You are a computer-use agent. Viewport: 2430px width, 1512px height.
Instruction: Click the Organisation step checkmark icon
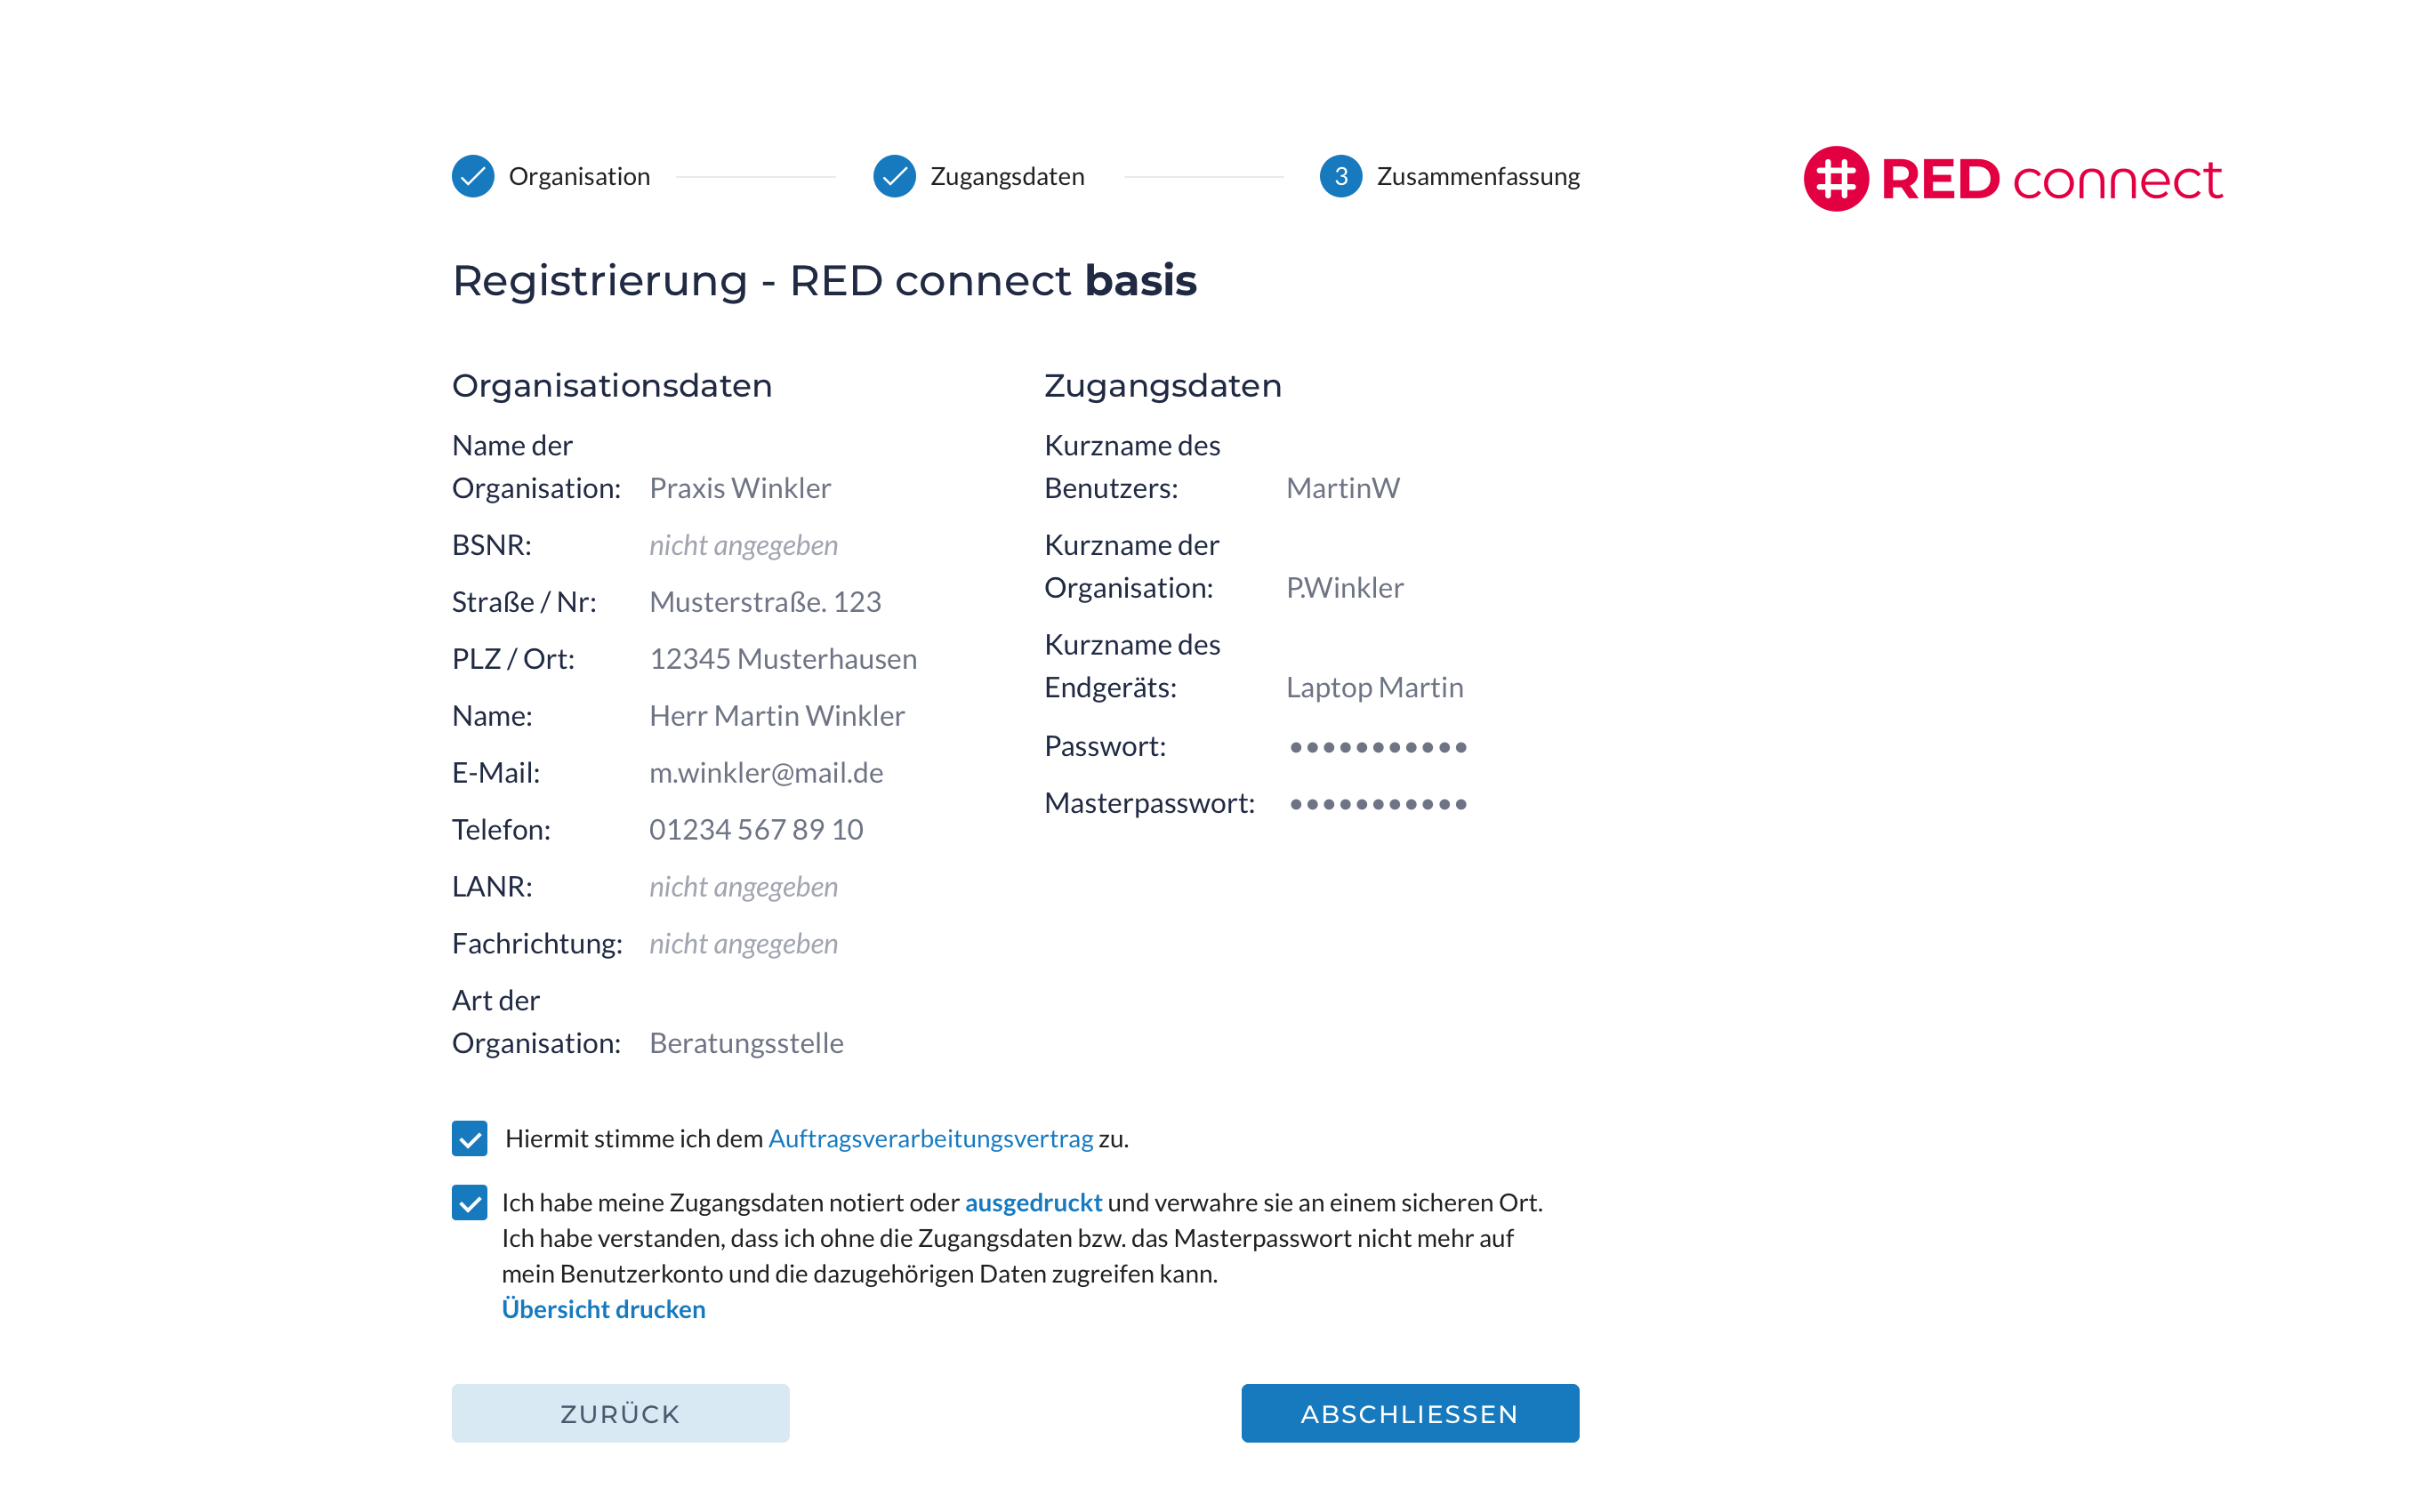point(473,177)
